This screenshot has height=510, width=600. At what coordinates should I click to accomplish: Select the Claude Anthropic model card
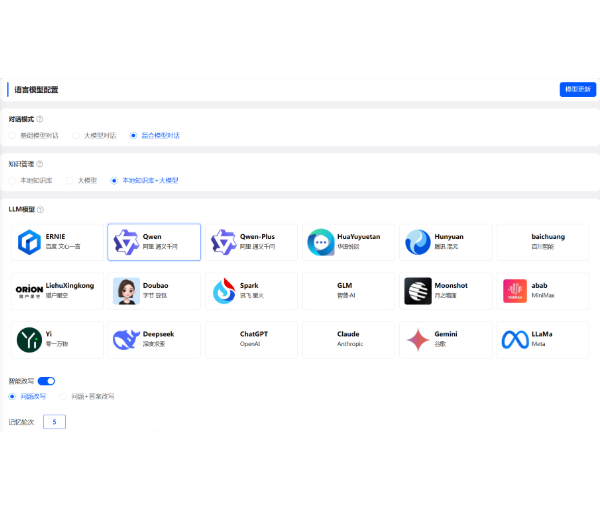point(347,340)
